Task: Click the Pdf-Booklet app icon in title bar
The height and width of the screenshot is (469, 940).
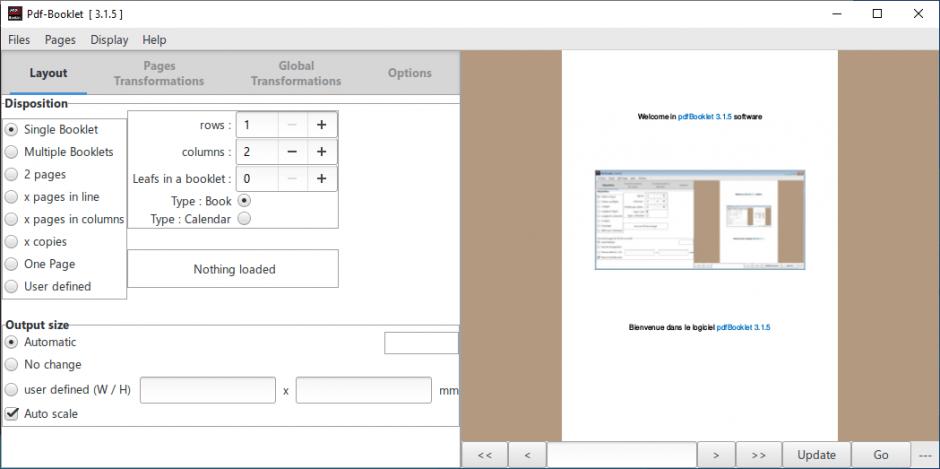Action: pyautogui.click(x=15, y=14)
